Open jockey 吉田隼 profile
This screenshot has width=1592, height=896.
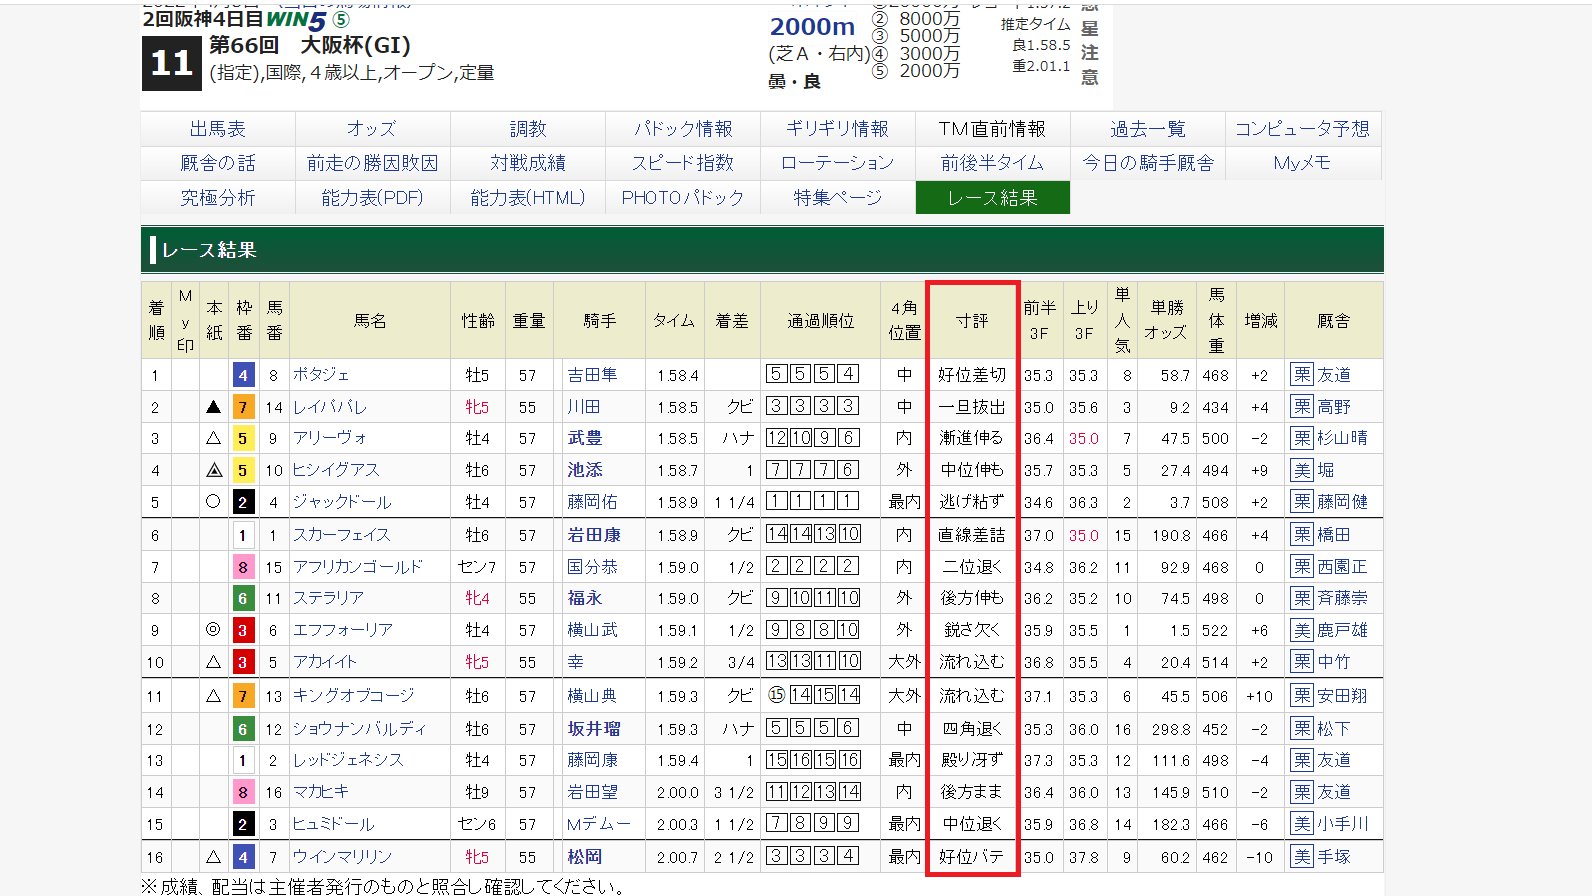click(592, 375)
